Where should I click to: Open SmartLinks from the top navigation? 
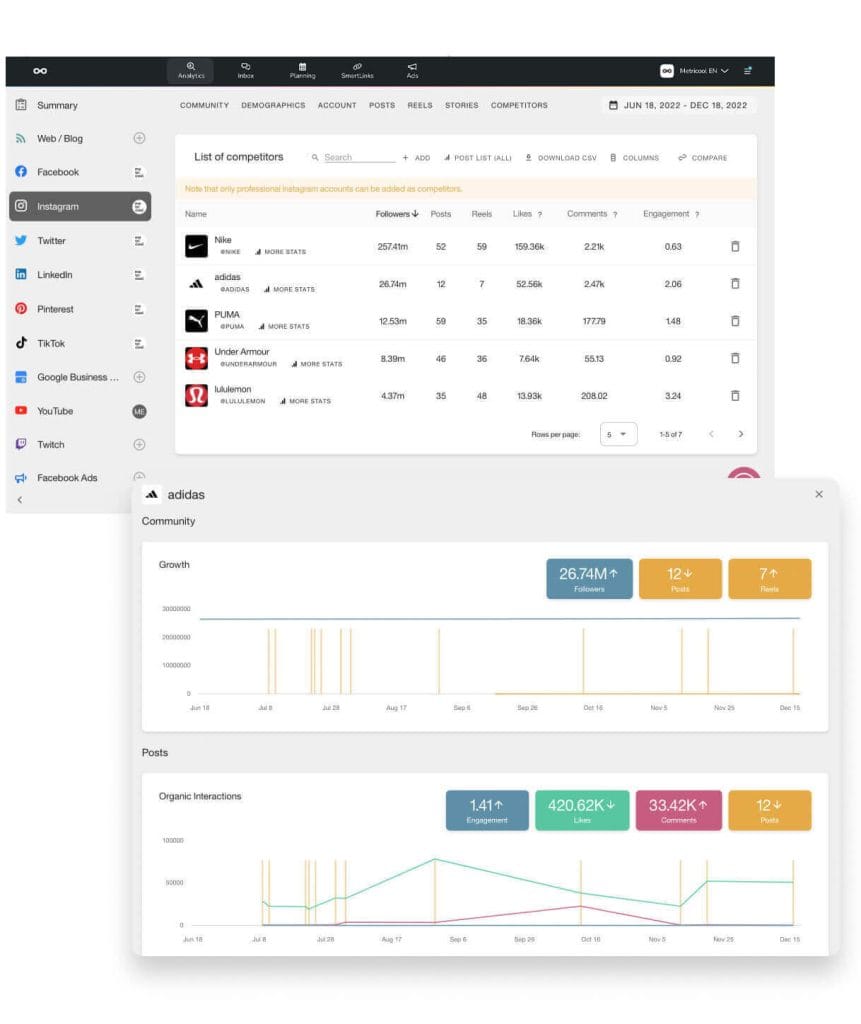pos(357,70)
